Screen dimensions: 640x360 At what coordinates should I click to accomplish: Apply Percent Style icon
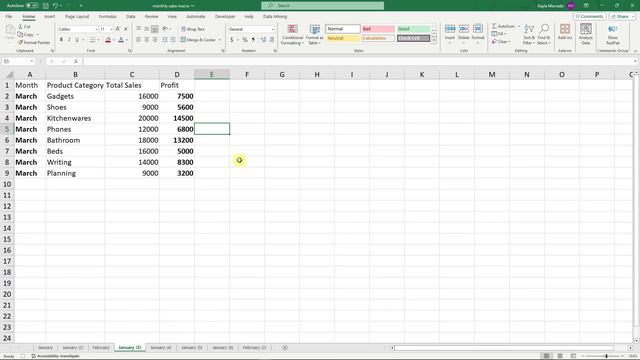245,40
